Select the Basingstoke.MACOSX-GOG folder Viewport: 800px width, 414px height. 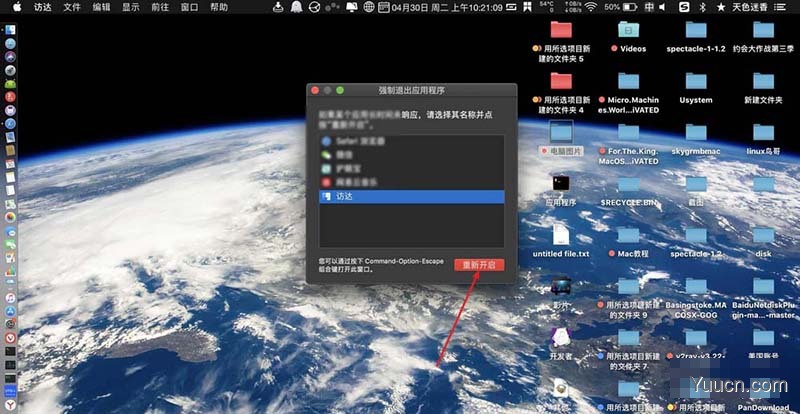(696, 297)
